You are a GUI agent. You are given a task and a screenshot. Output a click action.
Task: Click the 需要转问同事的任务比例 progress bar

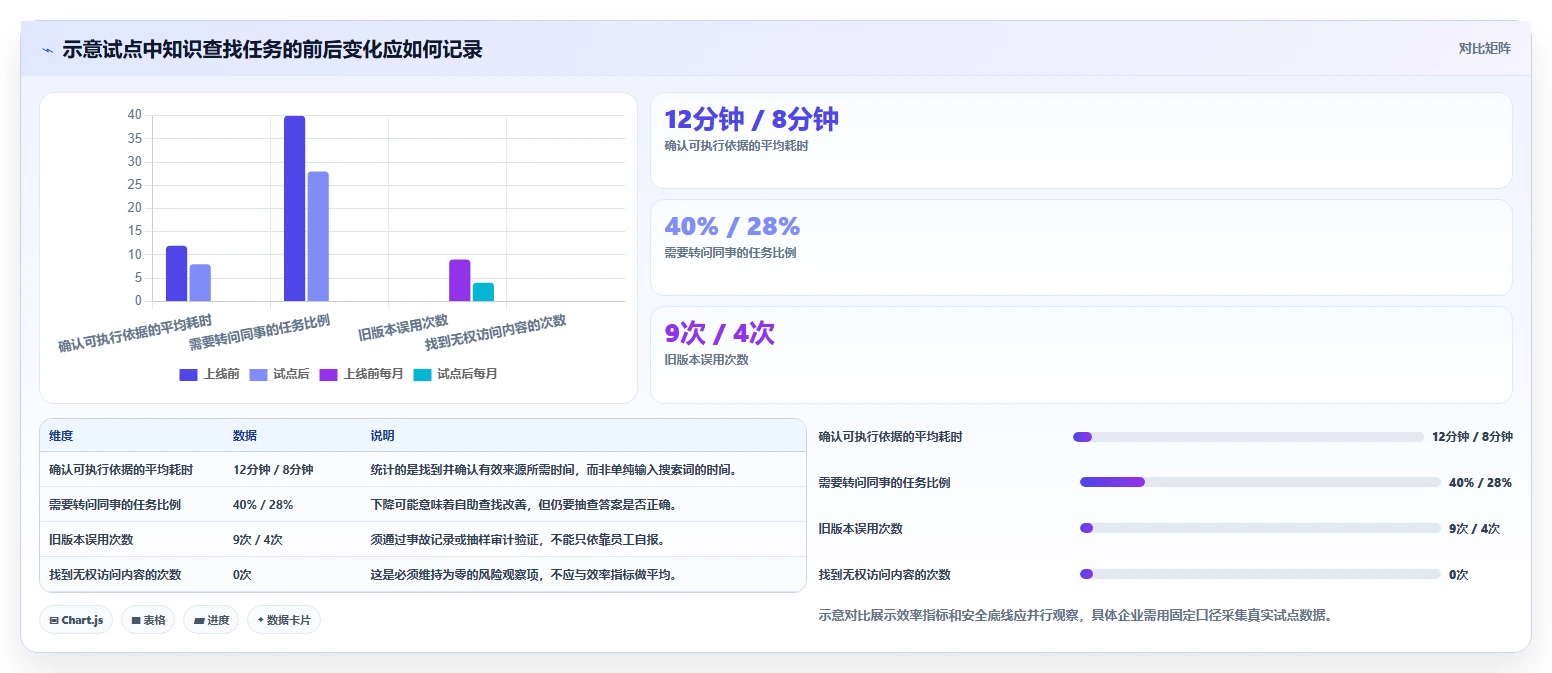1260,482
